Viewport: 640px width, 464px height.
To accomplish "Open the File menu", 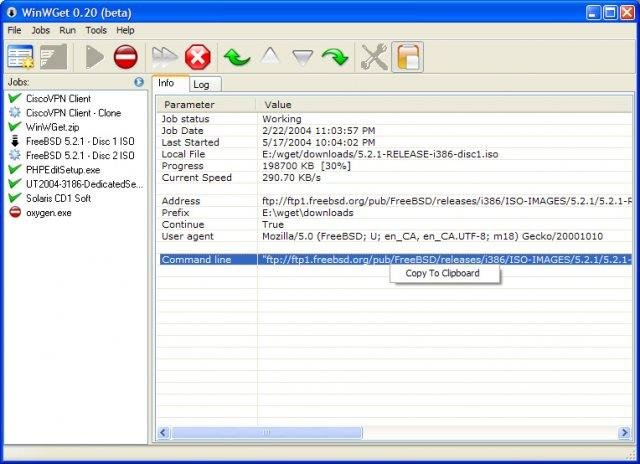I will [x=14, y=30].
